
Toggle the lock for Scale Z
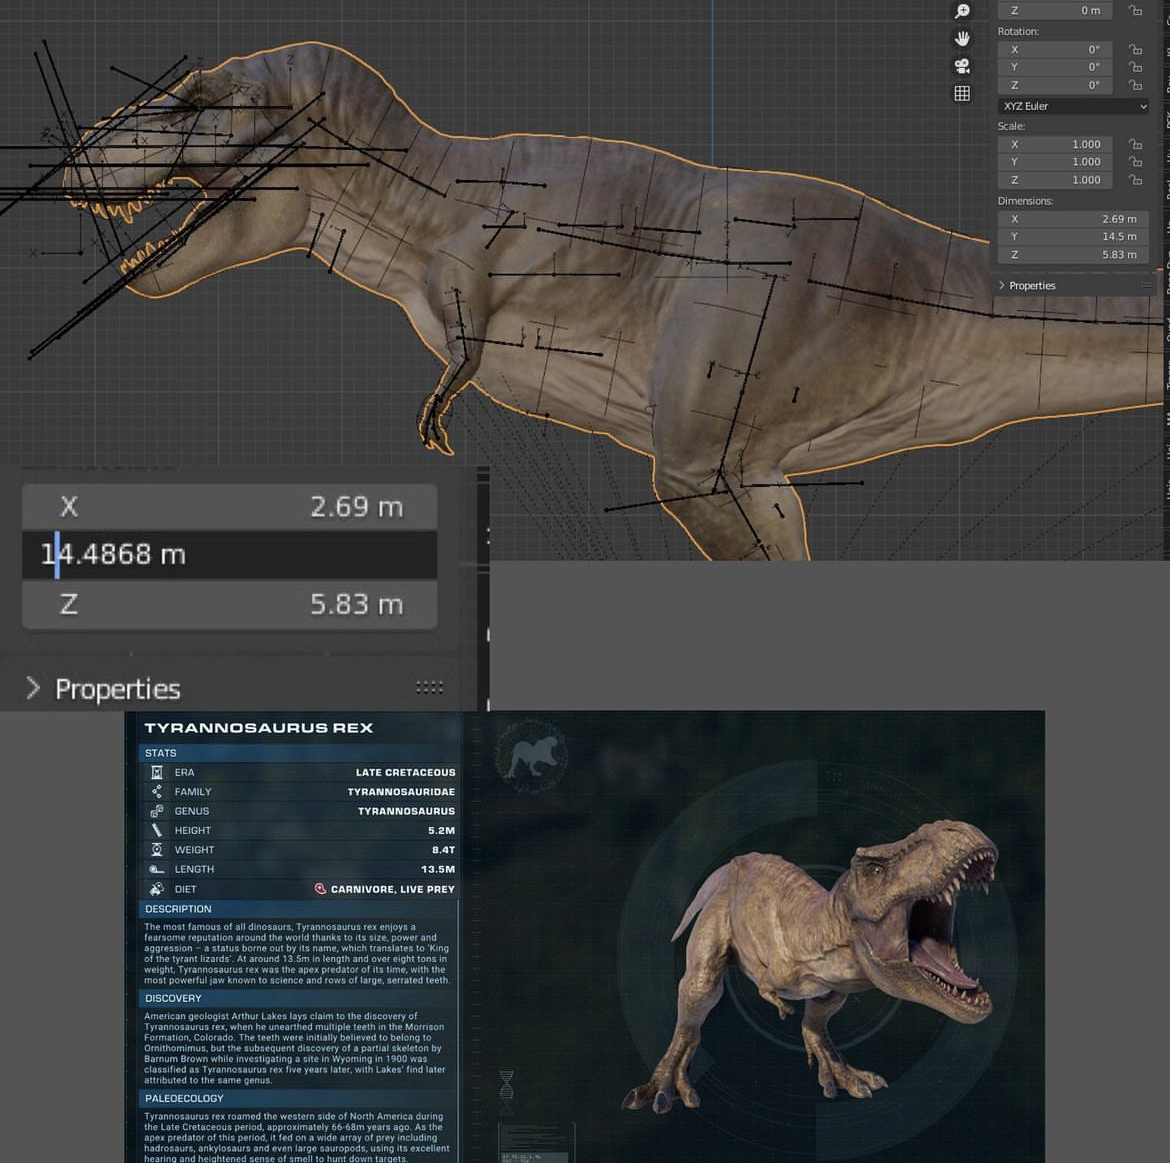click(1135, 180)
